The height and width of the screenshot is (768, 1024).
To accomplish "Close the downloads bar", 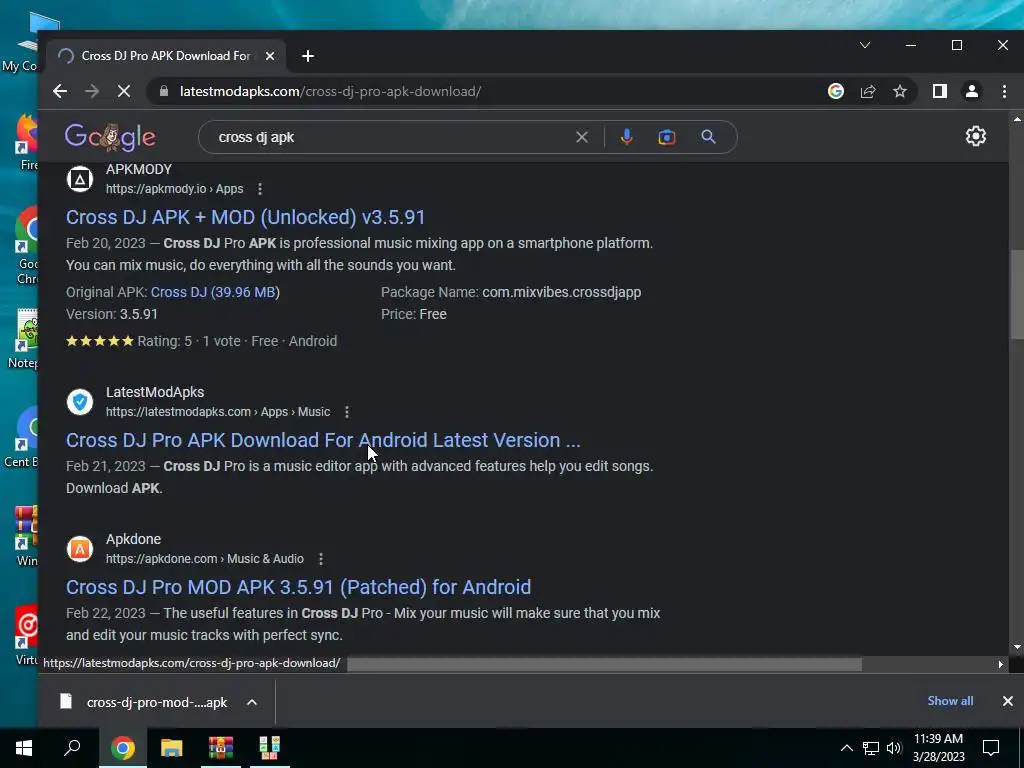I will (1008, 701).
